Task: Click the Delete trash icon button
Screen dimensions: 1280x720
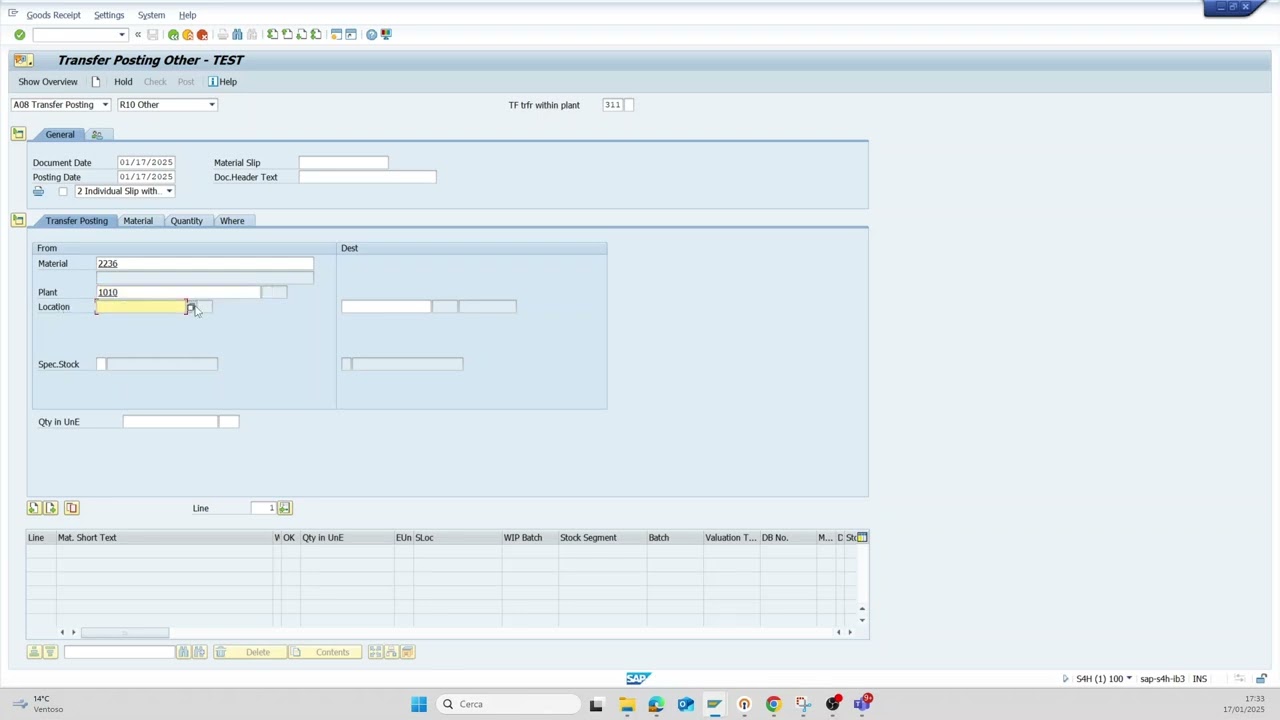Action: [248, 652]
